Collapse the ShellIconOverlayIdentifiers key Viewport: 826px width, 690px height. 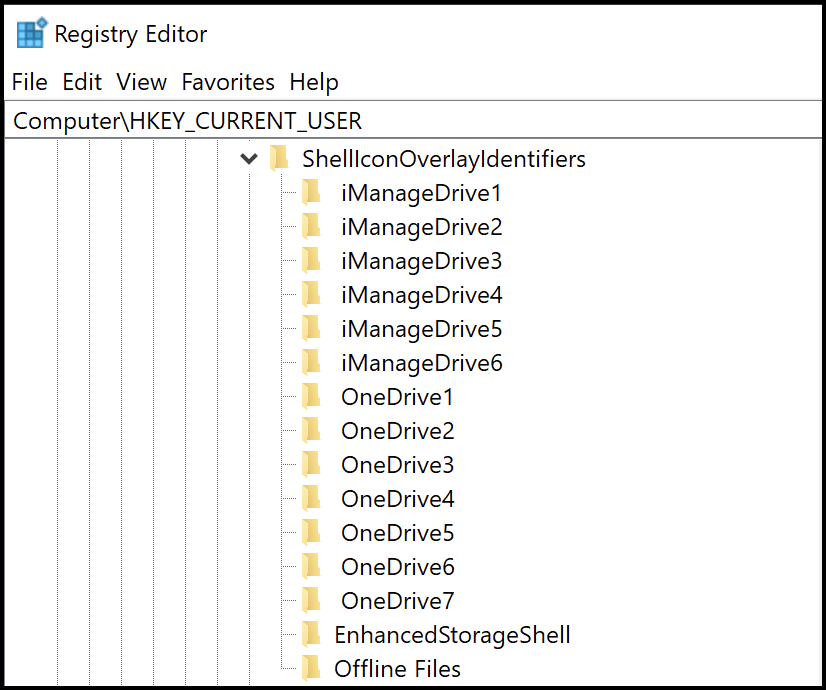pyautogui.click(x=248, y=159)
